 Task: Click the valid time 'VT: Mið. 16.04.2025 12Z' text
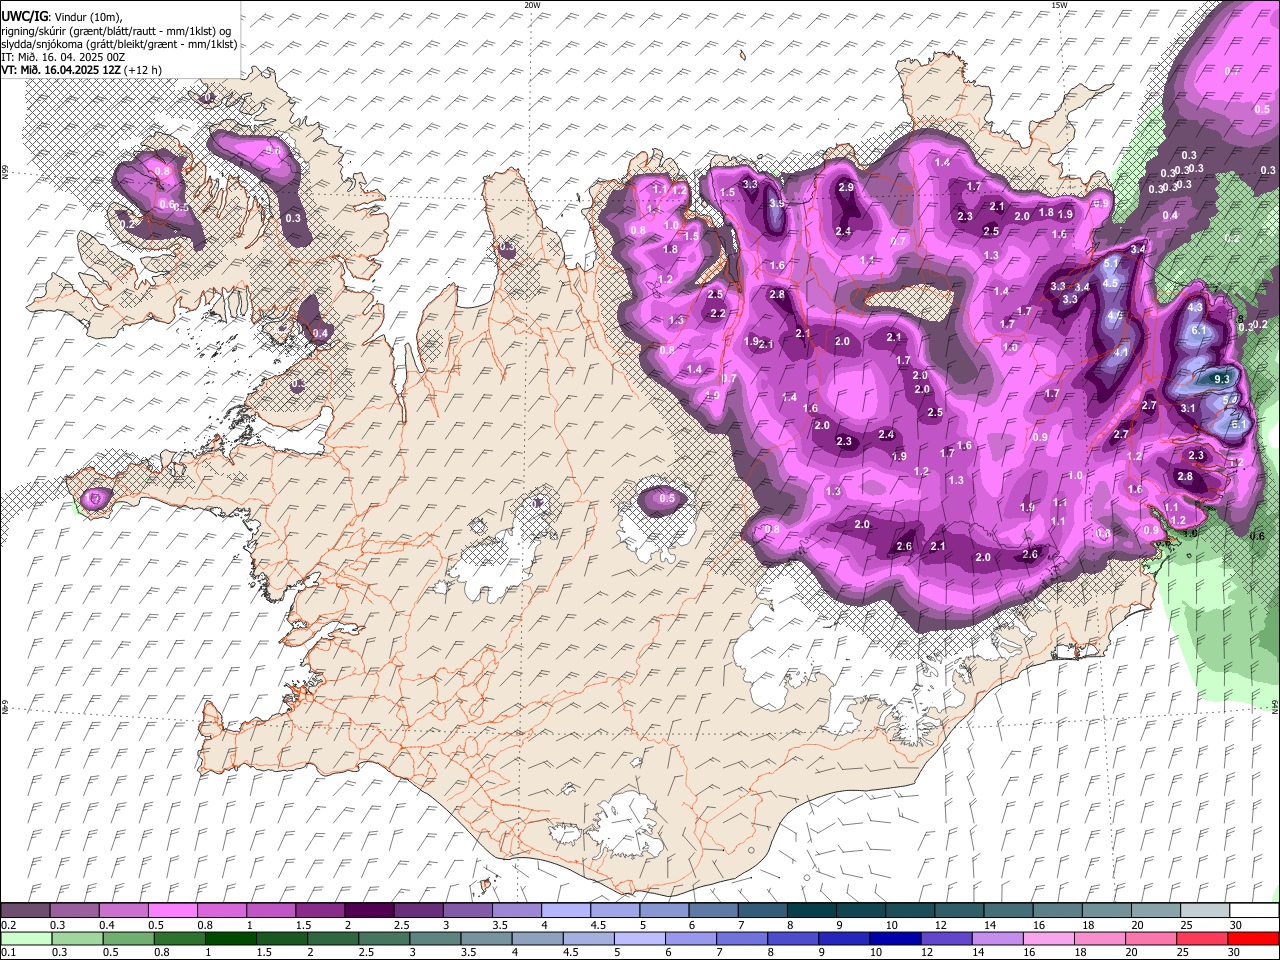pos(61,70)
